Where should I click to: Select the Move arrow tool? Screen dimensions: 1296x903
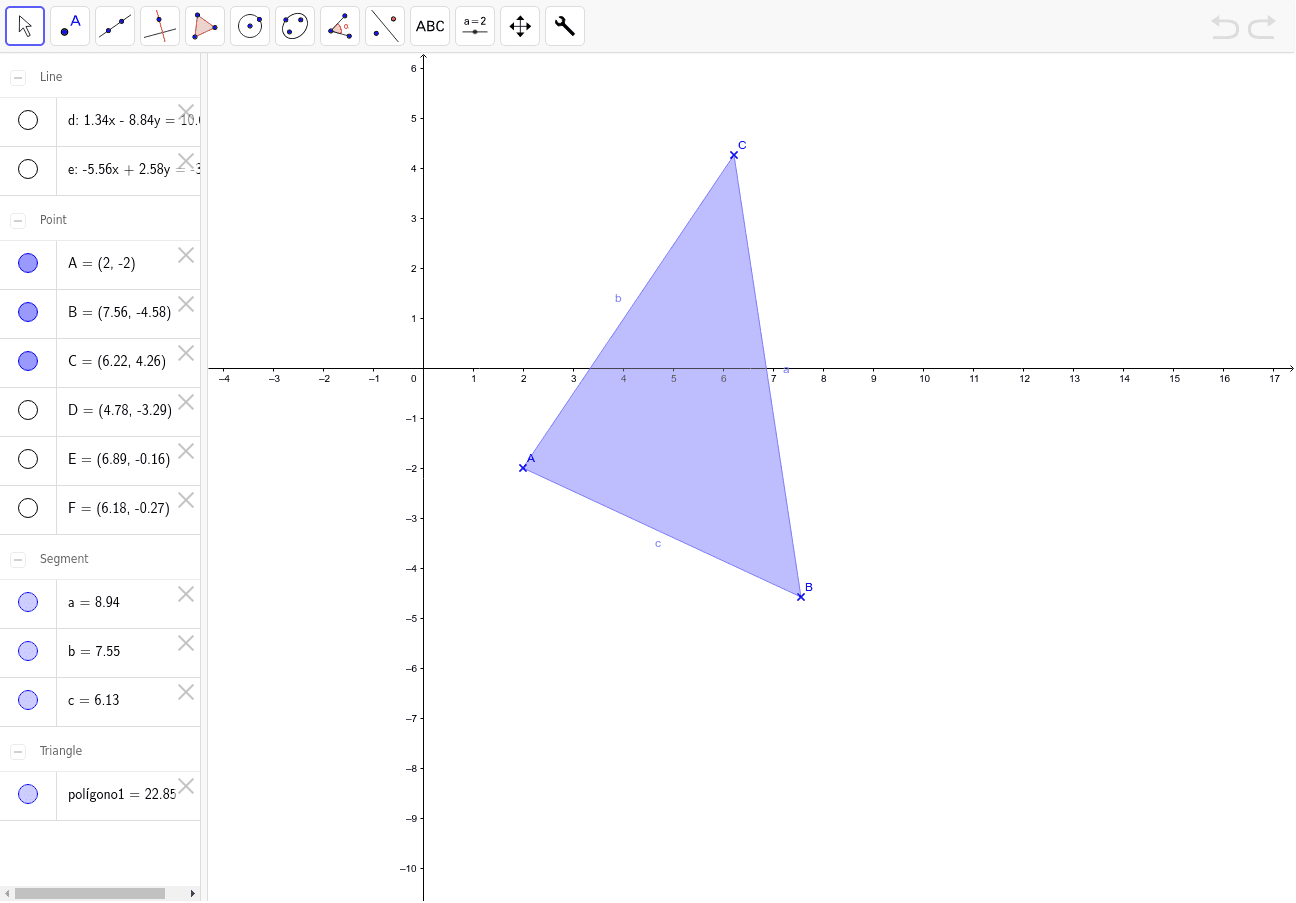(25, 26)
